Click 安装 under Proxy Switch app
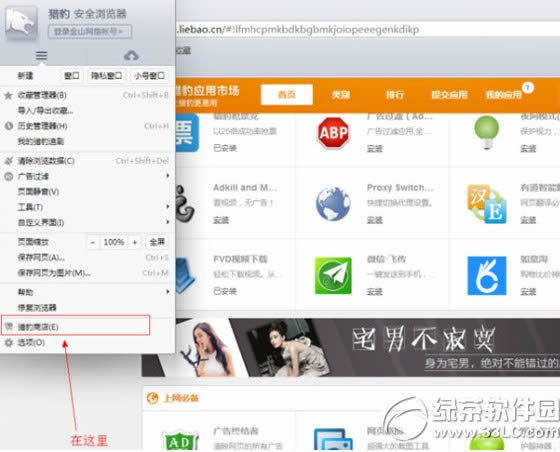The height and width of the screenshot is (452, 560). pyautogui.click(x=375, y=220)
